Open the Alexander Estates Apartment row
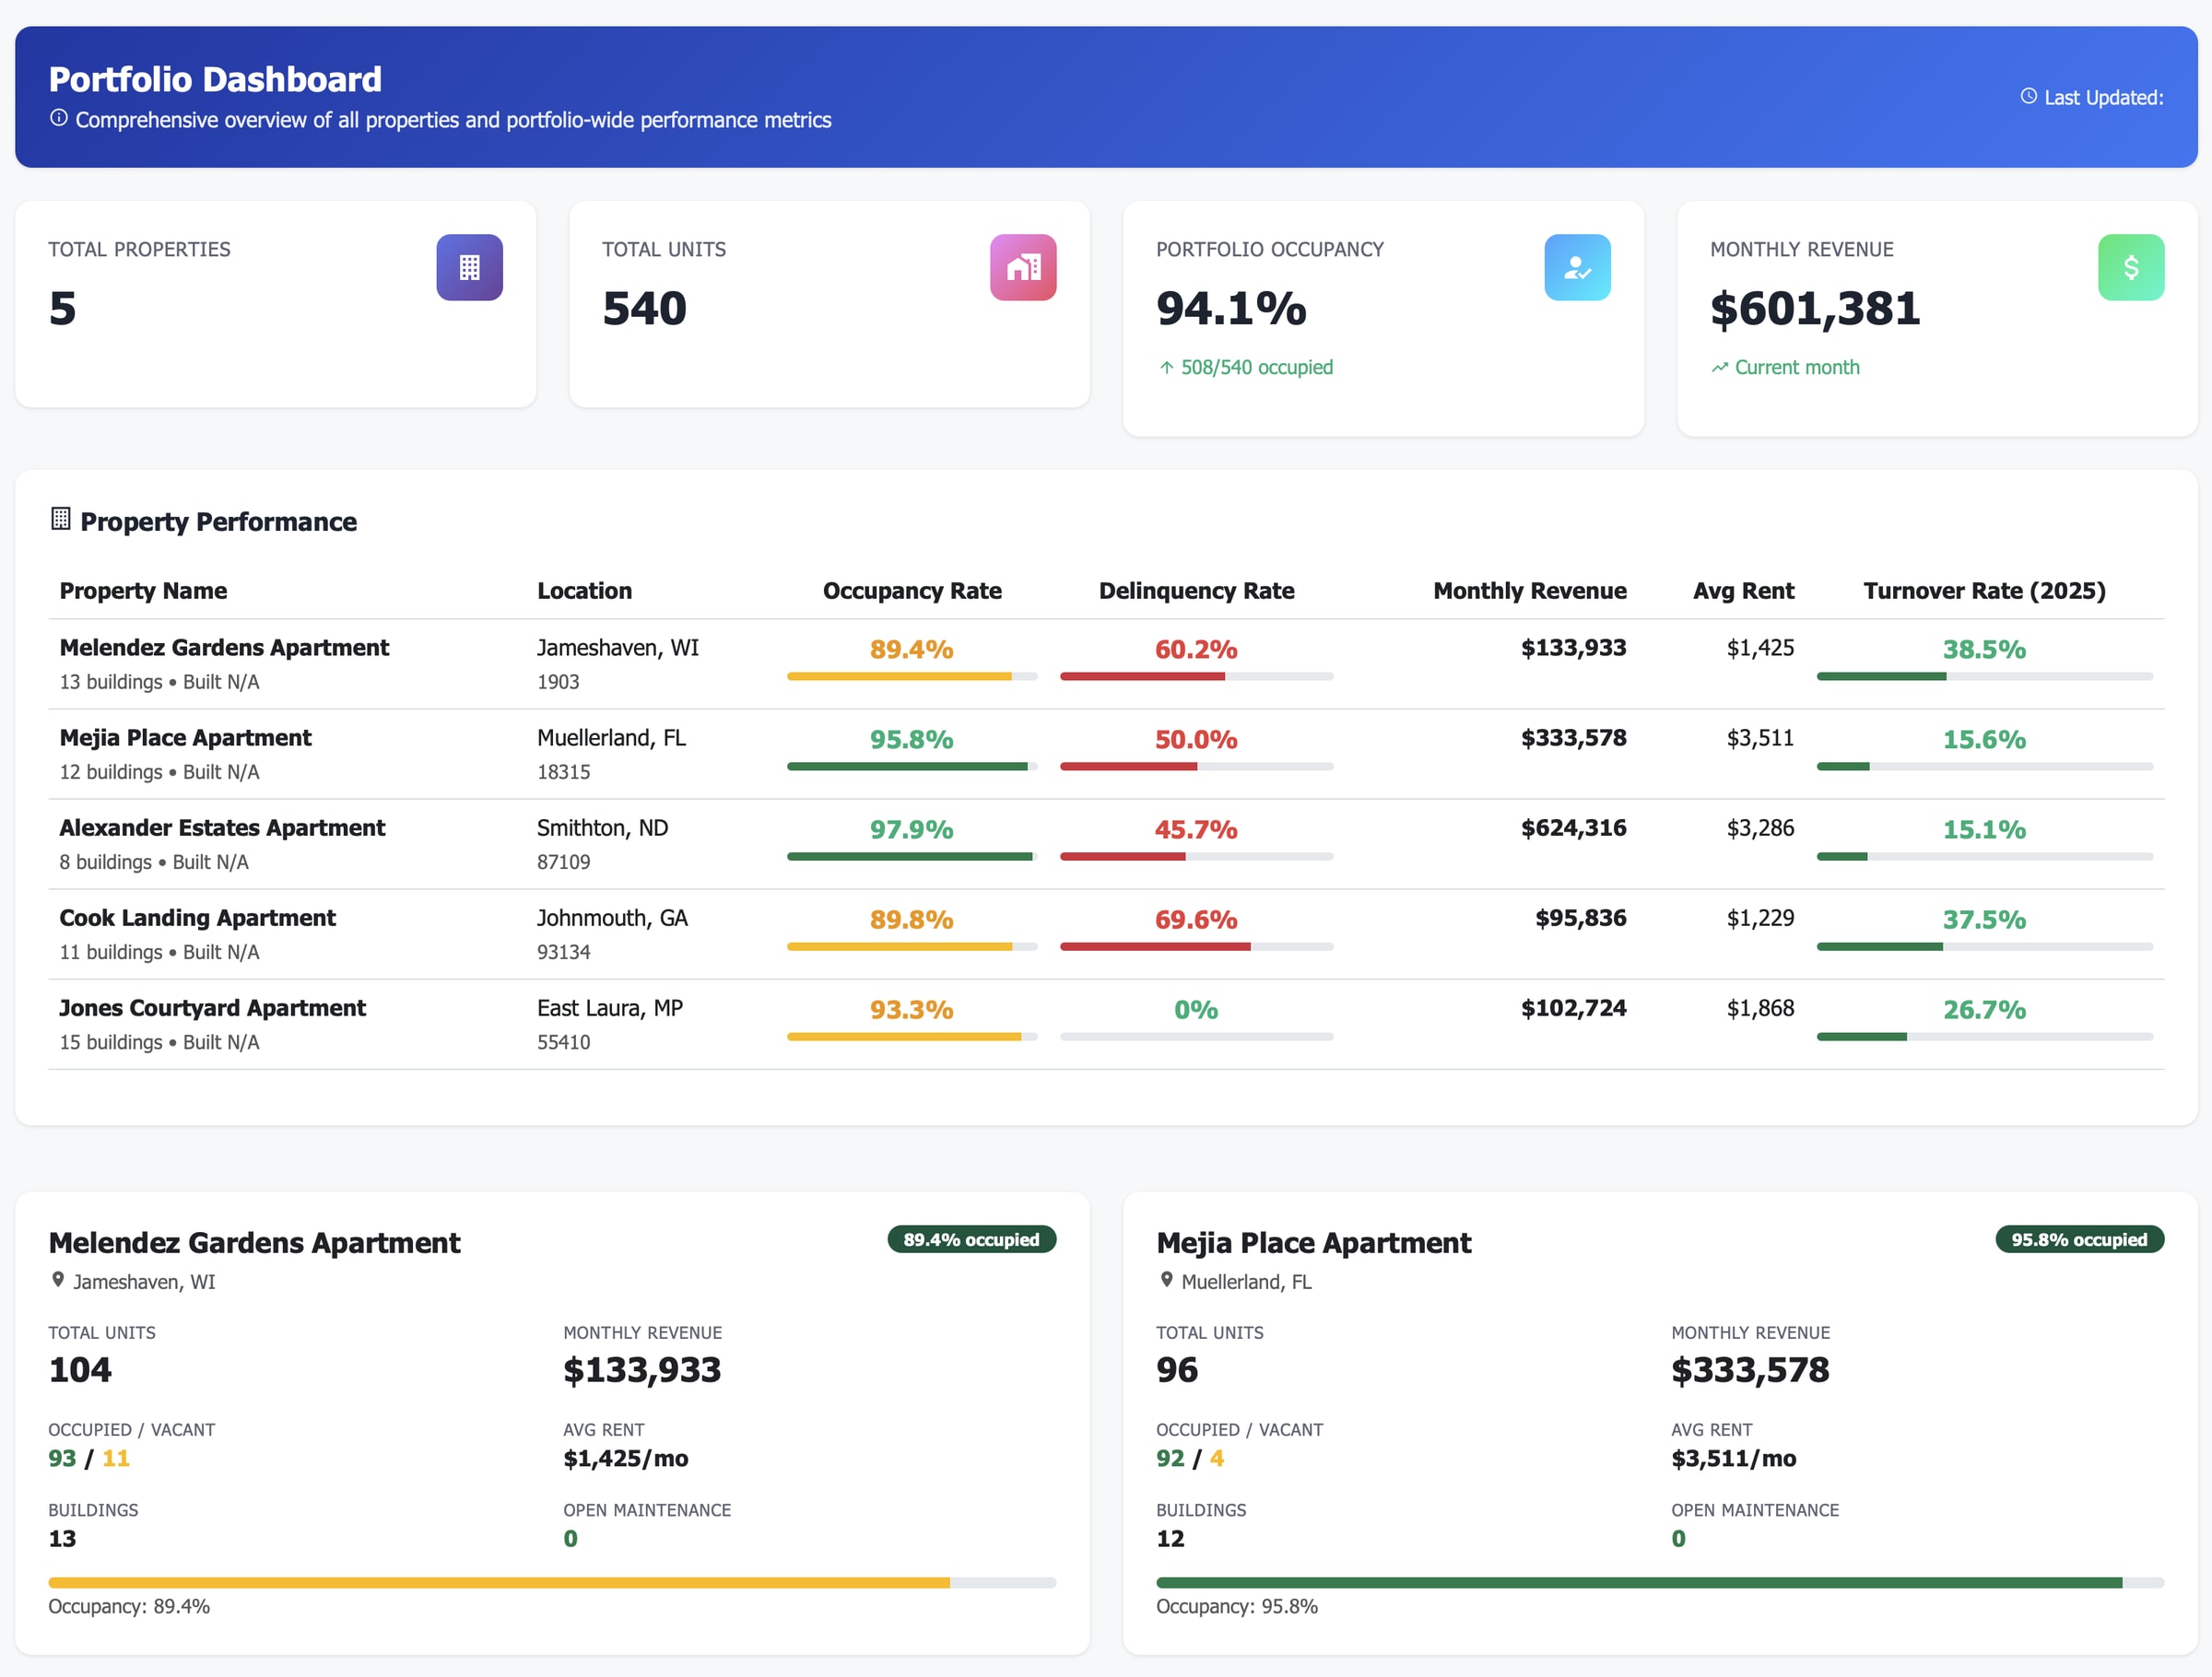 click(221, 828)
